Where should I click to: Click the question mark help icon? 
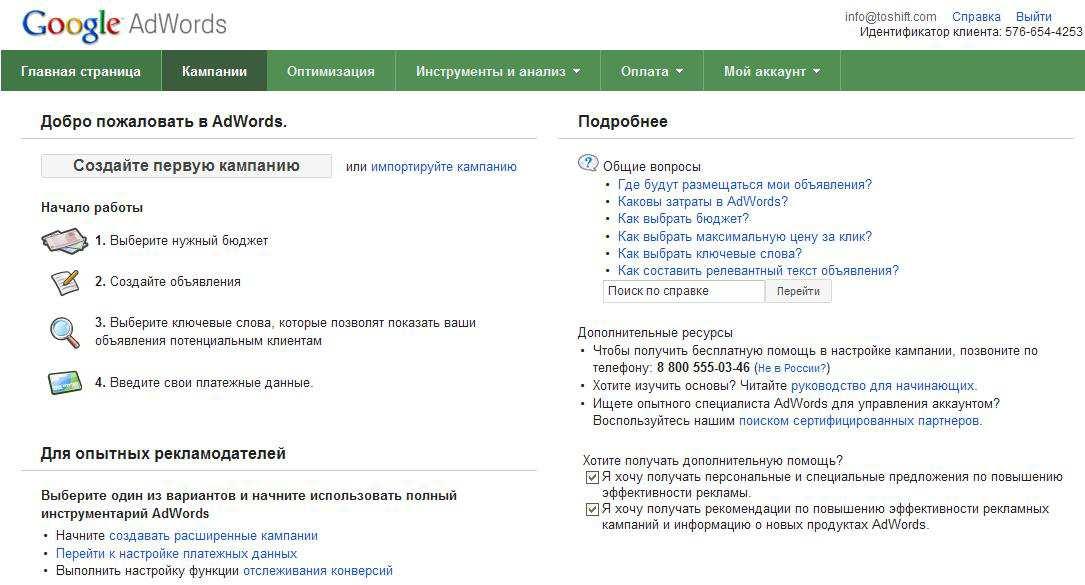[x=588, y=164]
